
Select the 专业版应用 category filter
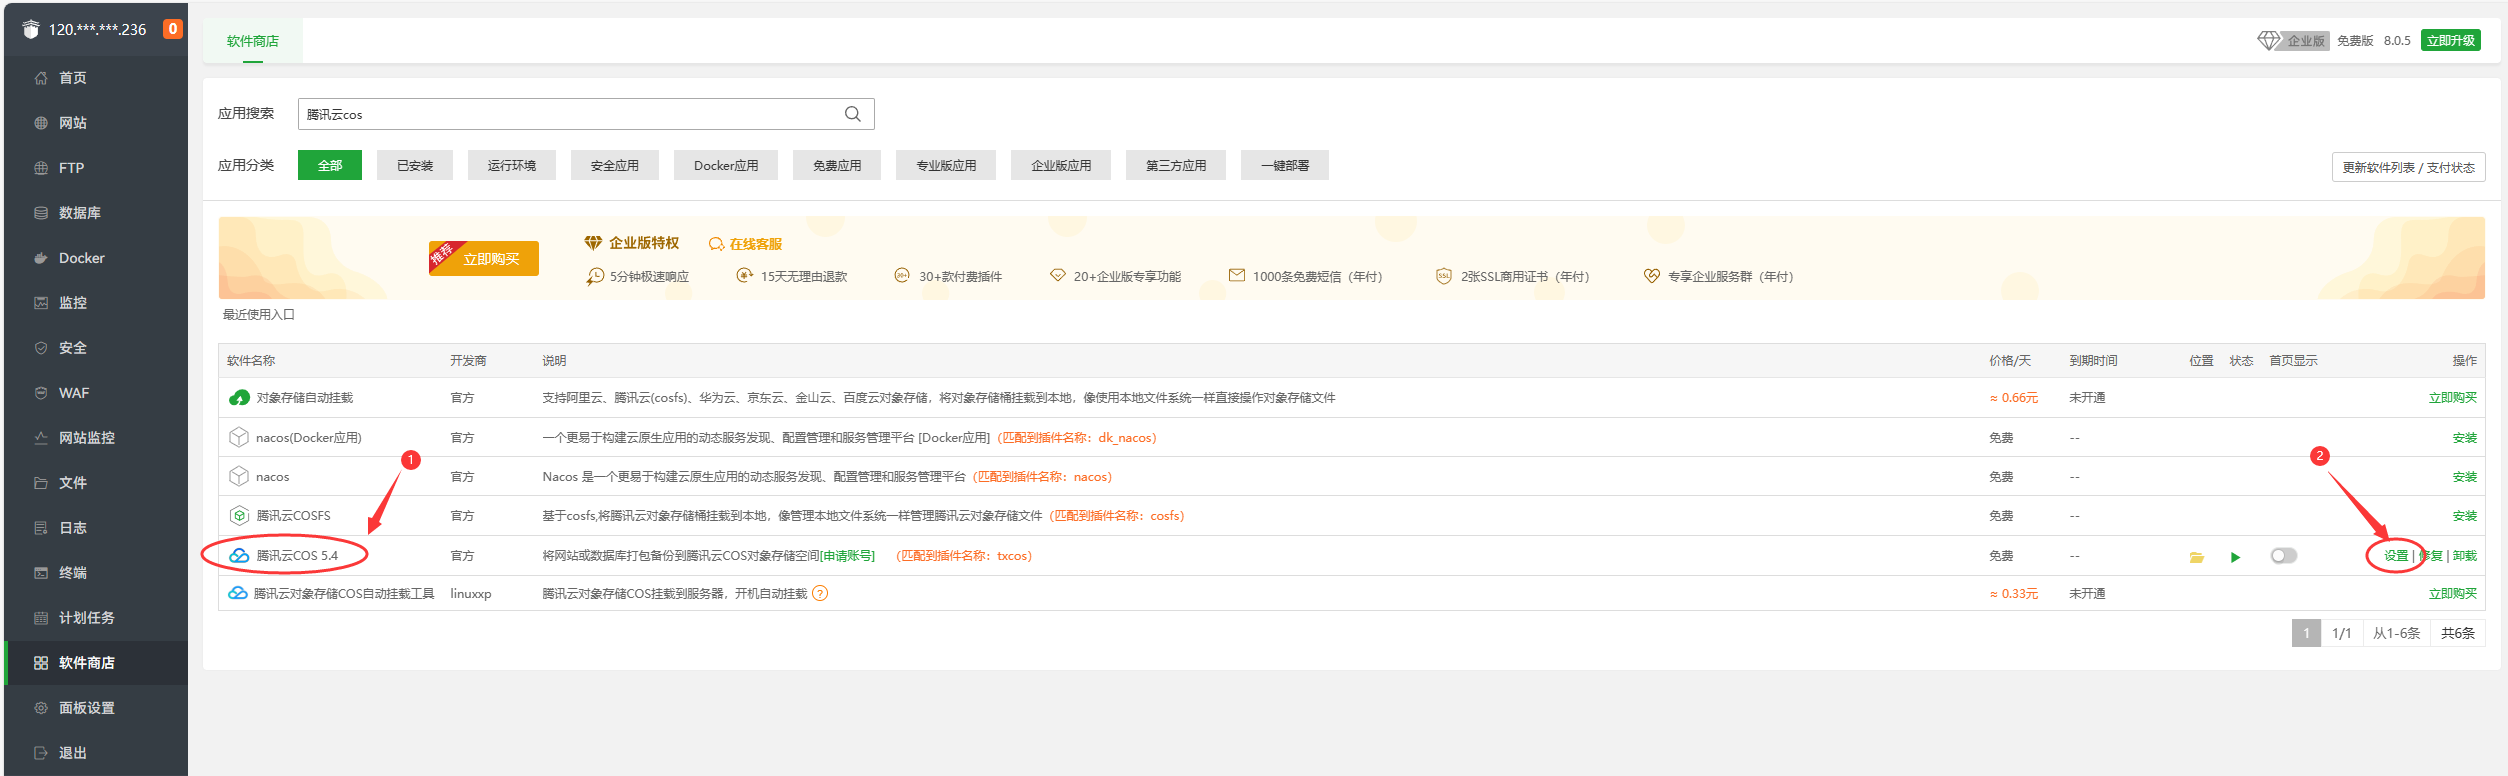[946, 165]
